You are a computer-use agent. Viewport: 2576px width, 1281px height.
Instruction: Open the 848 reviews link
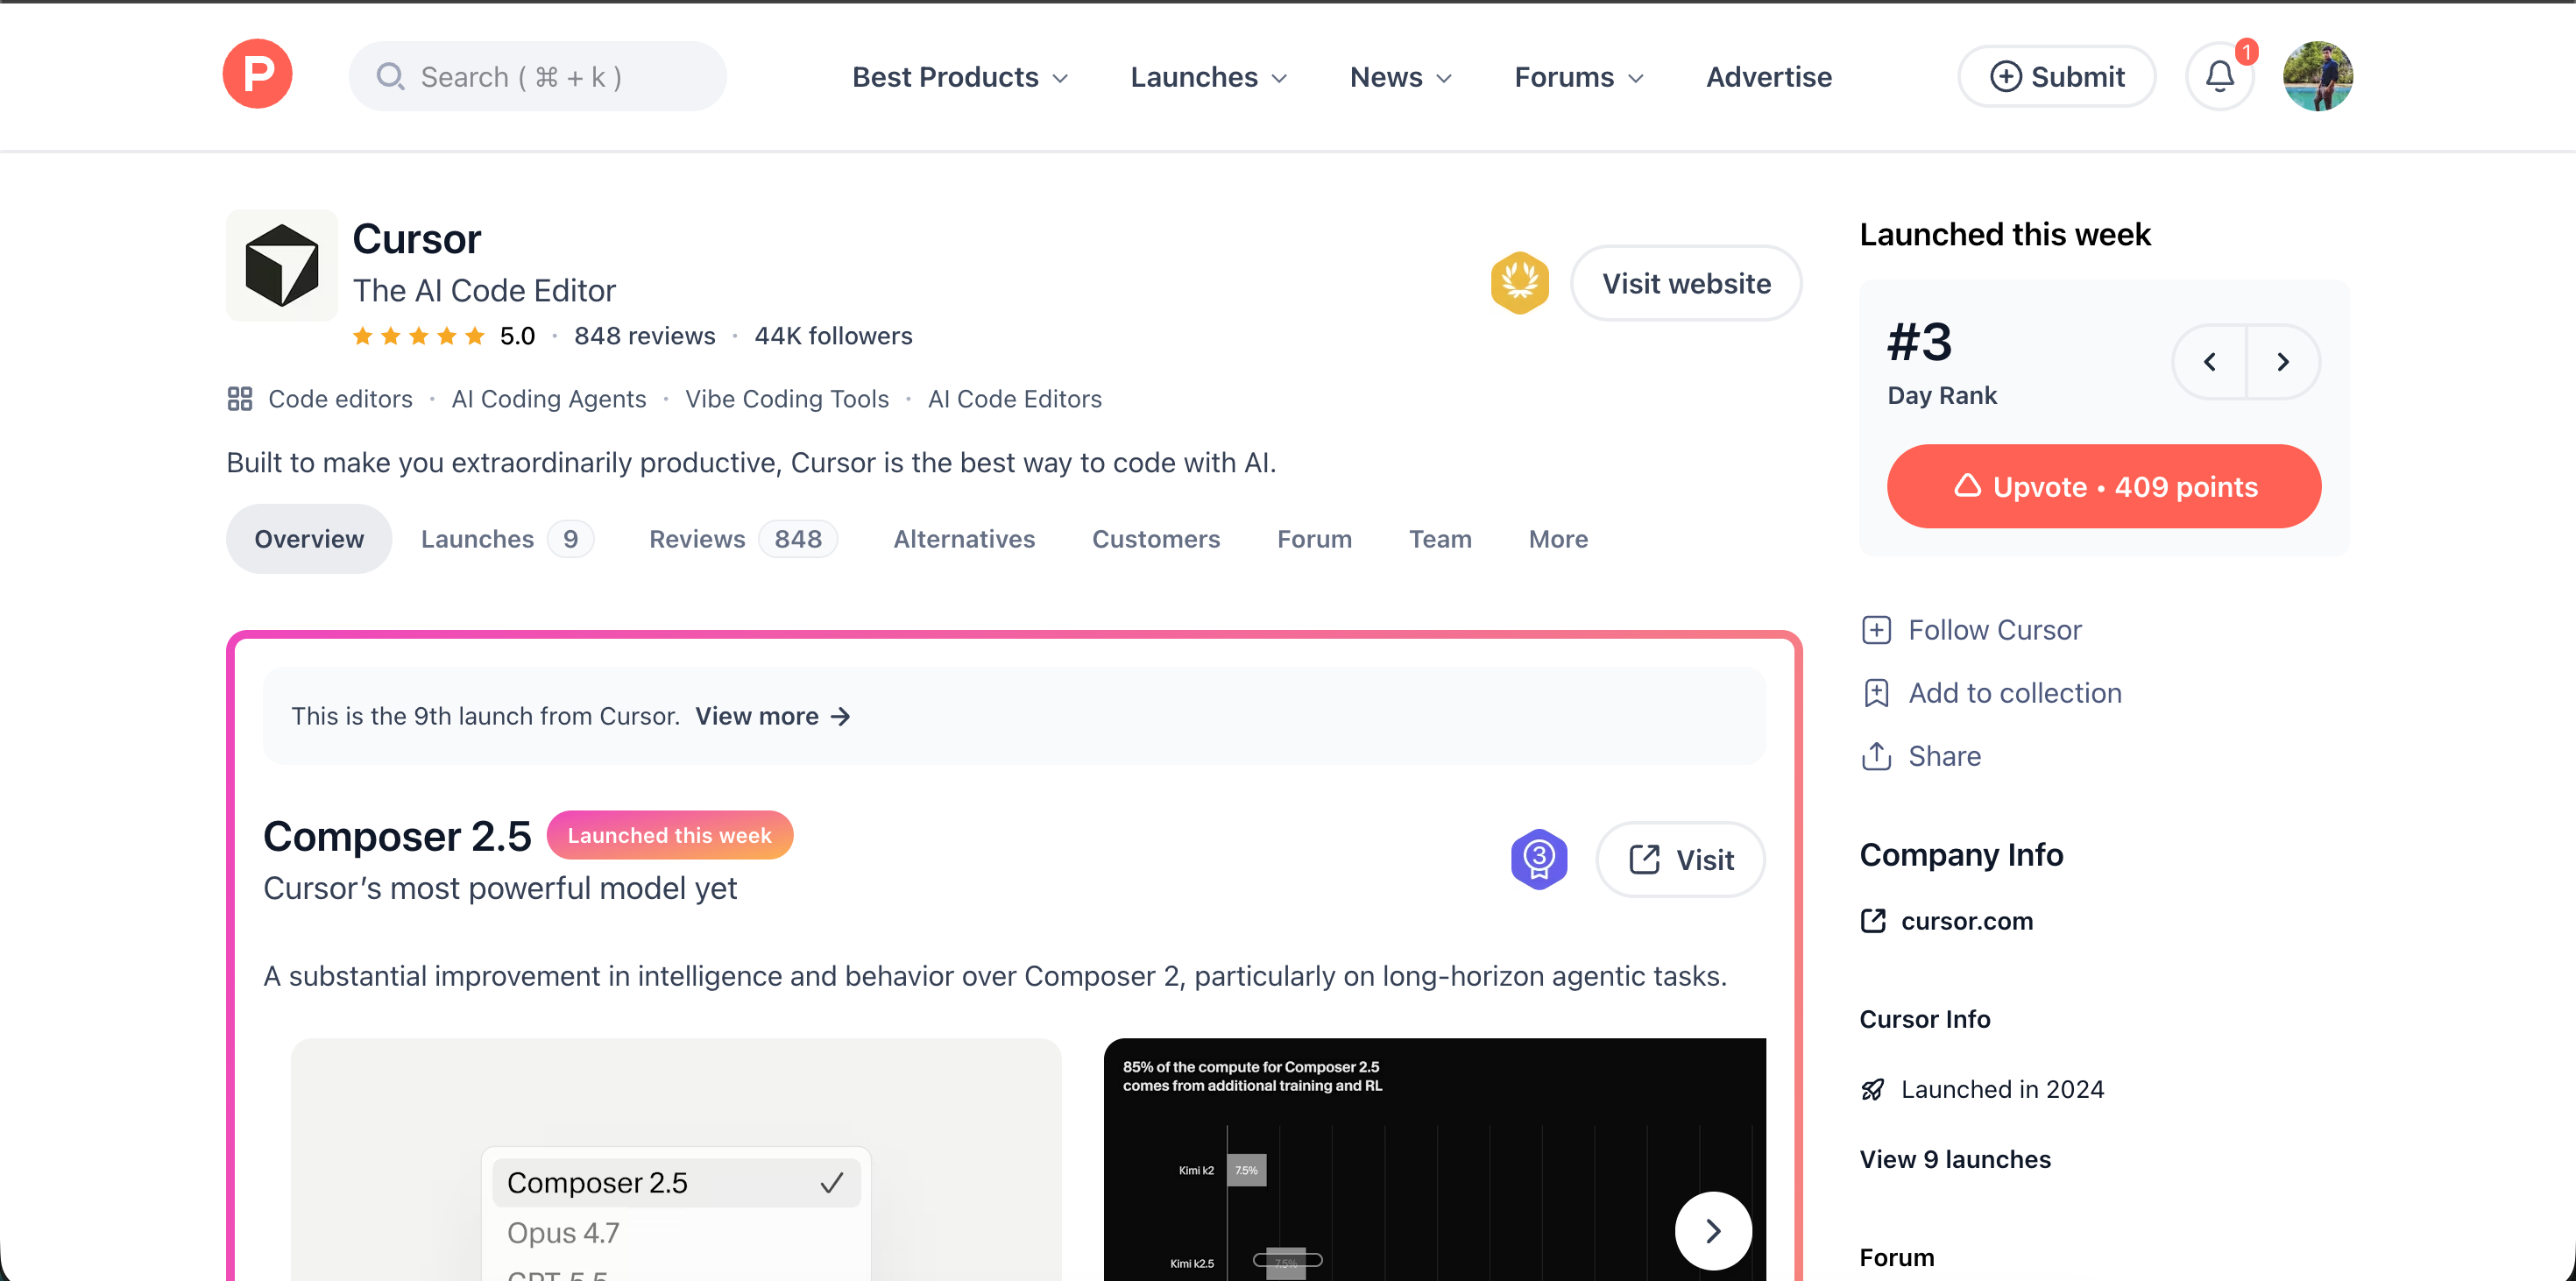point(645,336)
